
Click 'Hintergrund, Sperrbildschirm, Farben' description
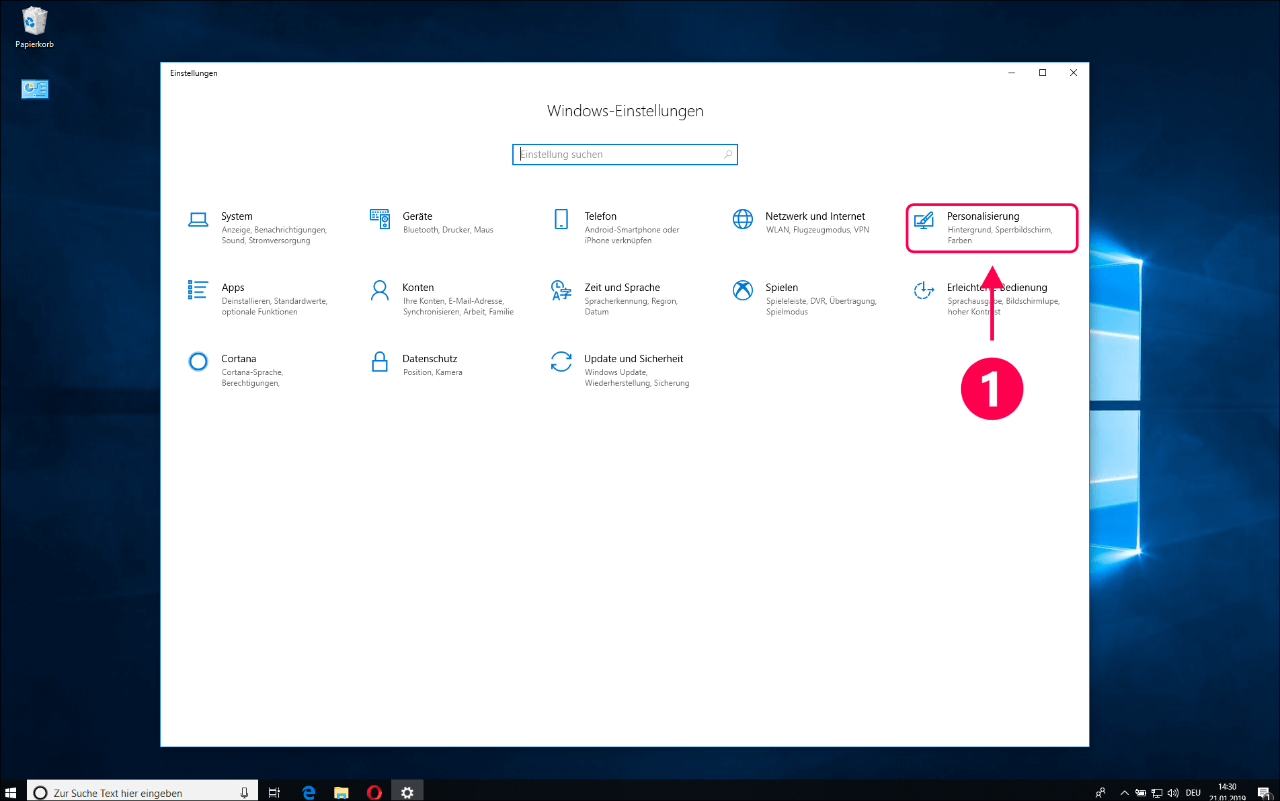(x=999, y=235)
